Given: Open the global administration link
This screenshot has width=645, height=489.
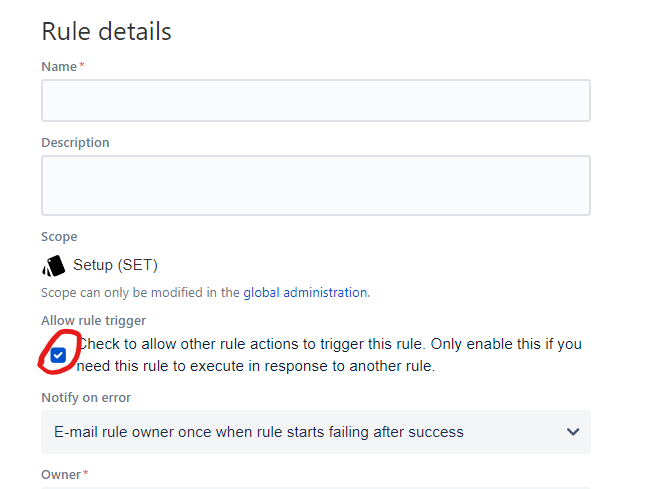Looking at the screenshot, I should [x=307, y=293].
